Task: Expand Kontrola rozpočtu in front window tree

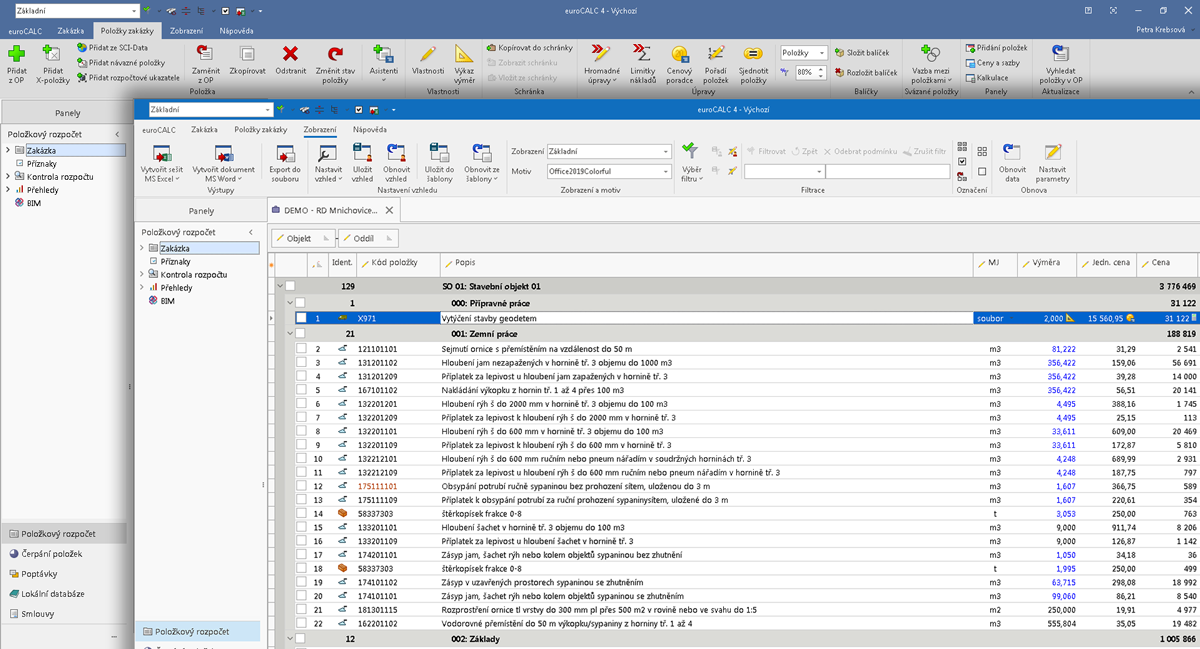Action: click(140, 274)
